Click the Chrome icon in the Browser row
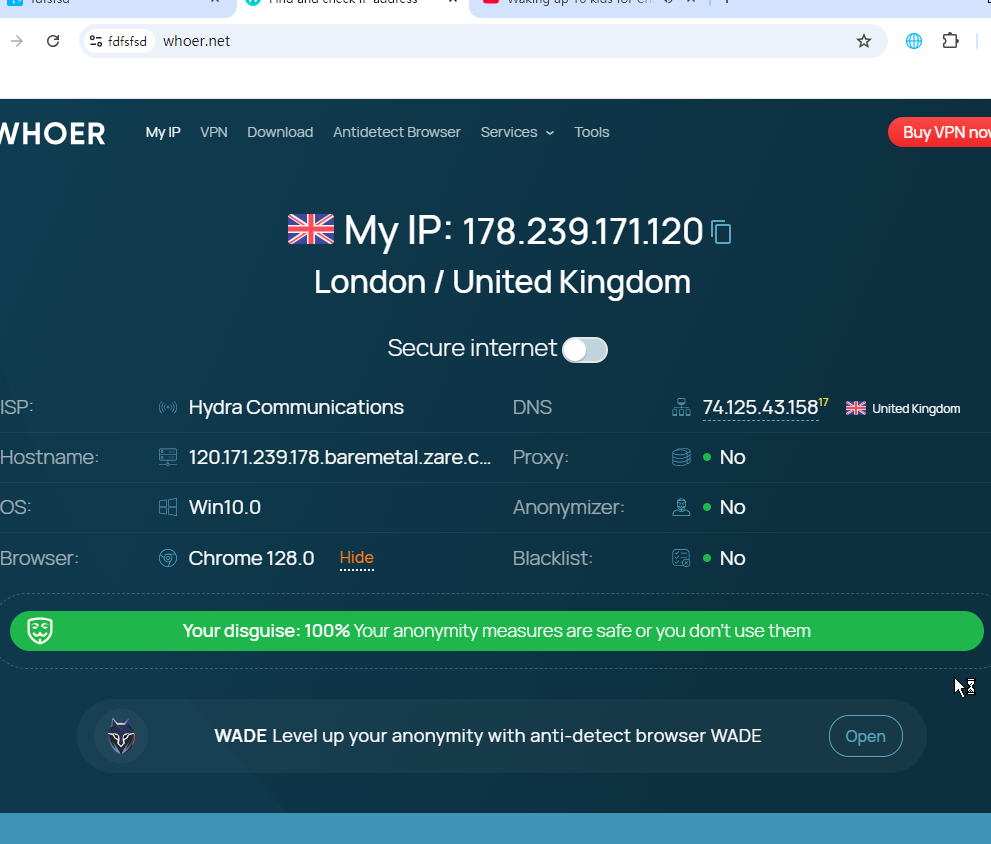This screenshot has width=991, height=844. (167, 558)
